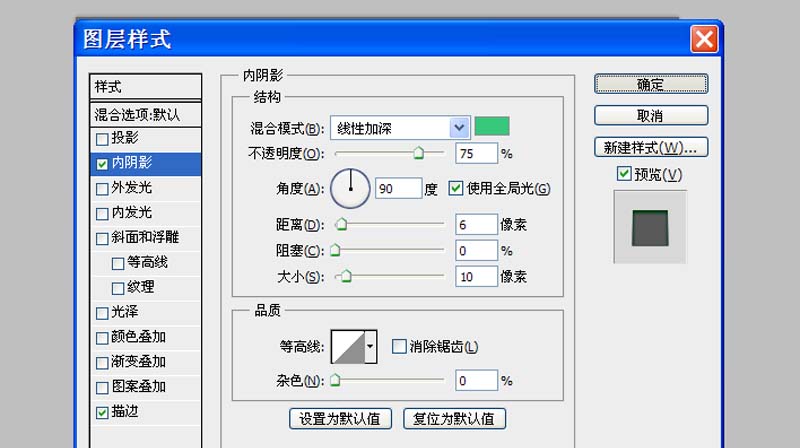Uncheck 使用全局光 global light option
Viewport: 800px width, 448px height.
tap(457, 188)
